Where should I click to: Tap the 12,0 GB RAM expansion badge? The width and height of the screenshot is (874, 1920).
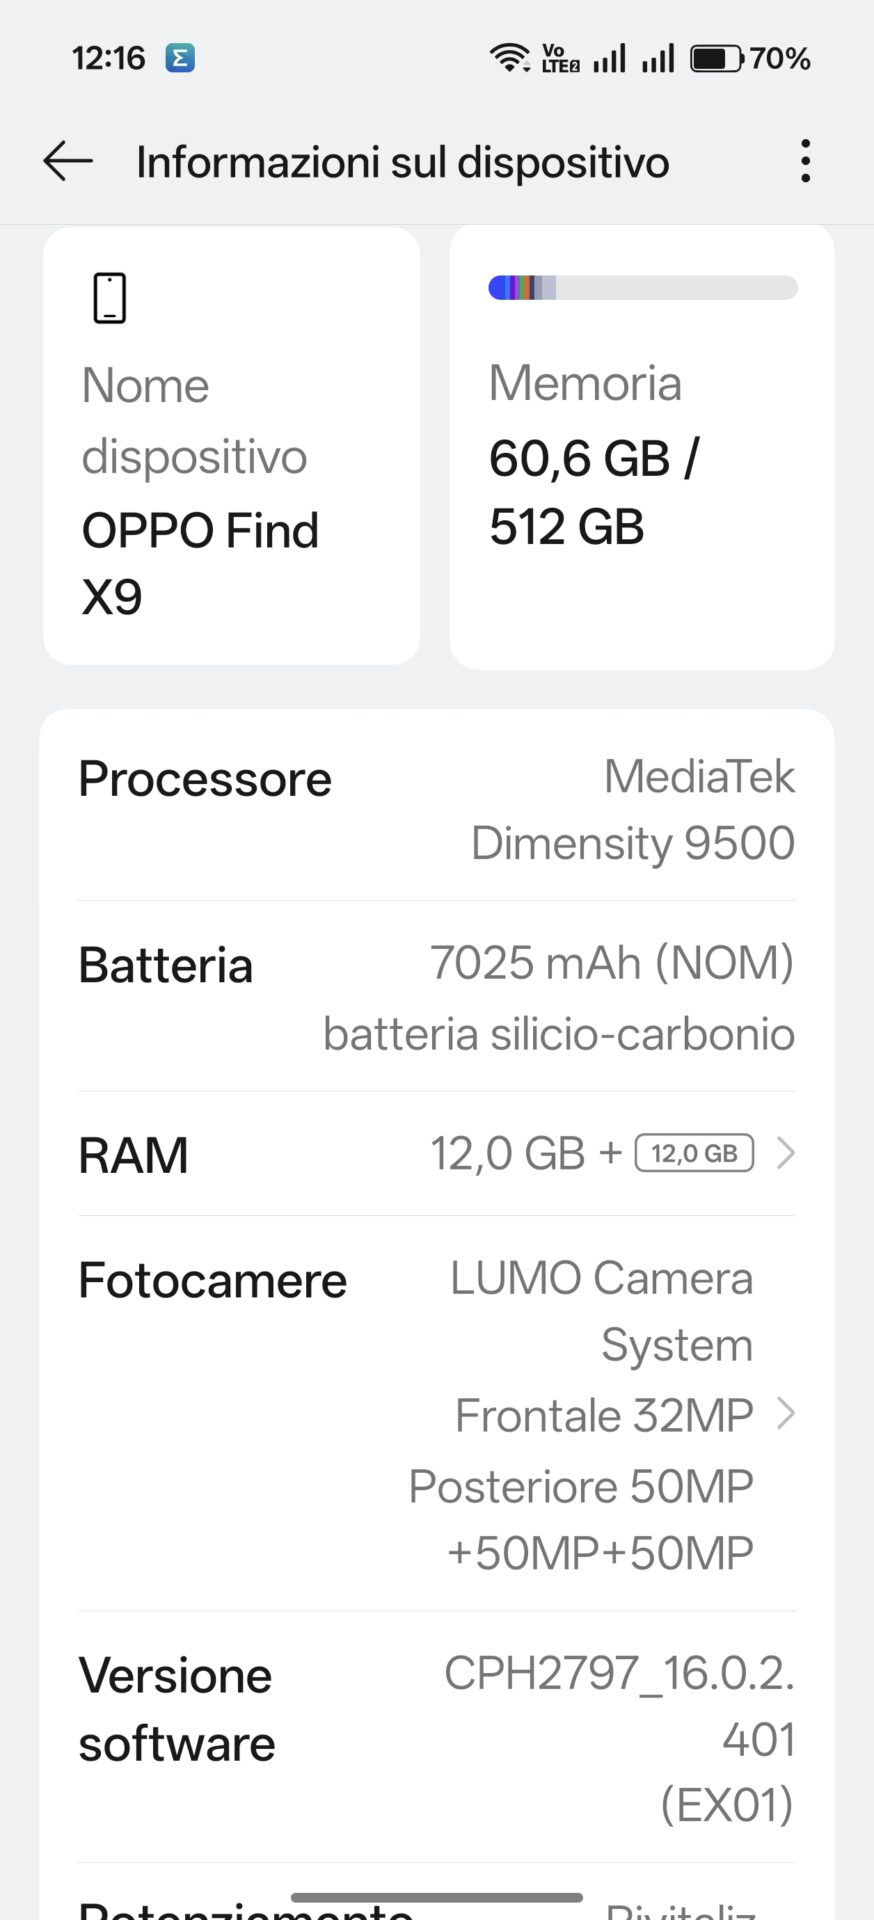pos(694,1153)
